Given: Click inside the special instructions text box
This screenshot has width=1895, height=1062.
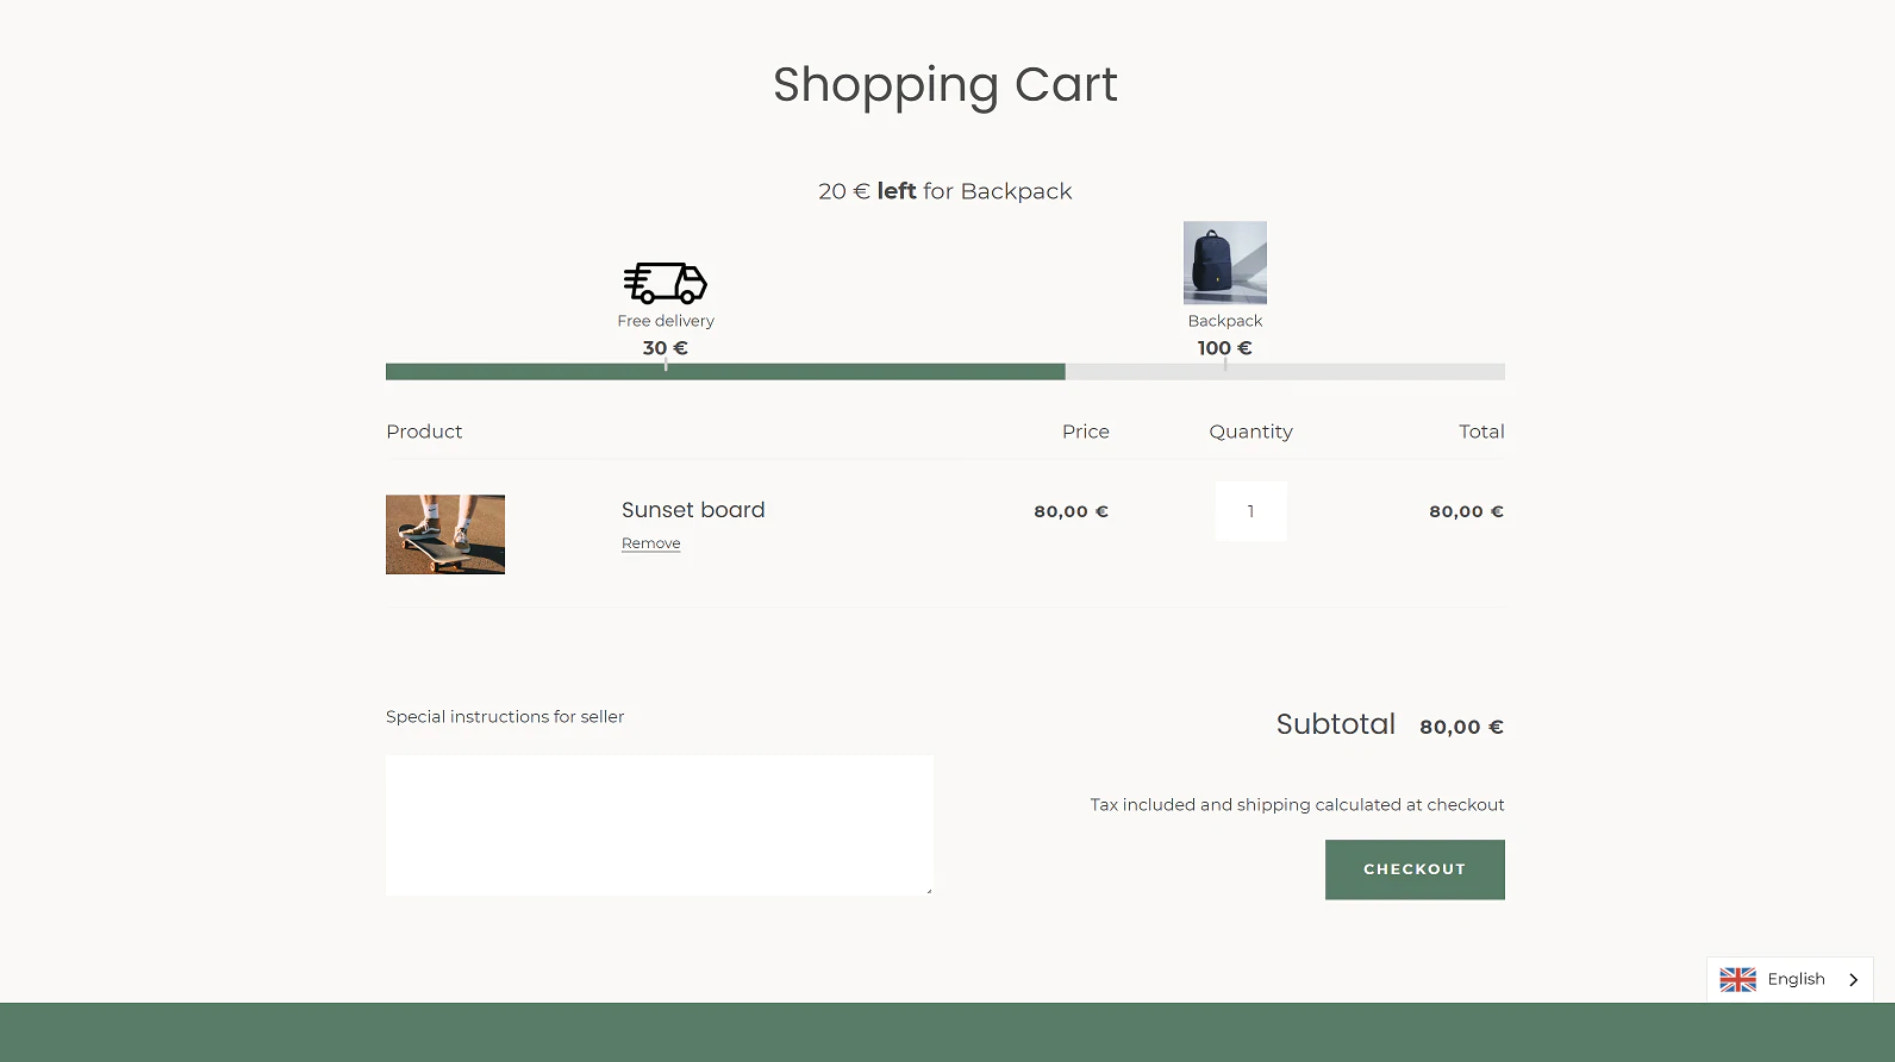Looking at the screenshot, I should [x=659, y=824].
